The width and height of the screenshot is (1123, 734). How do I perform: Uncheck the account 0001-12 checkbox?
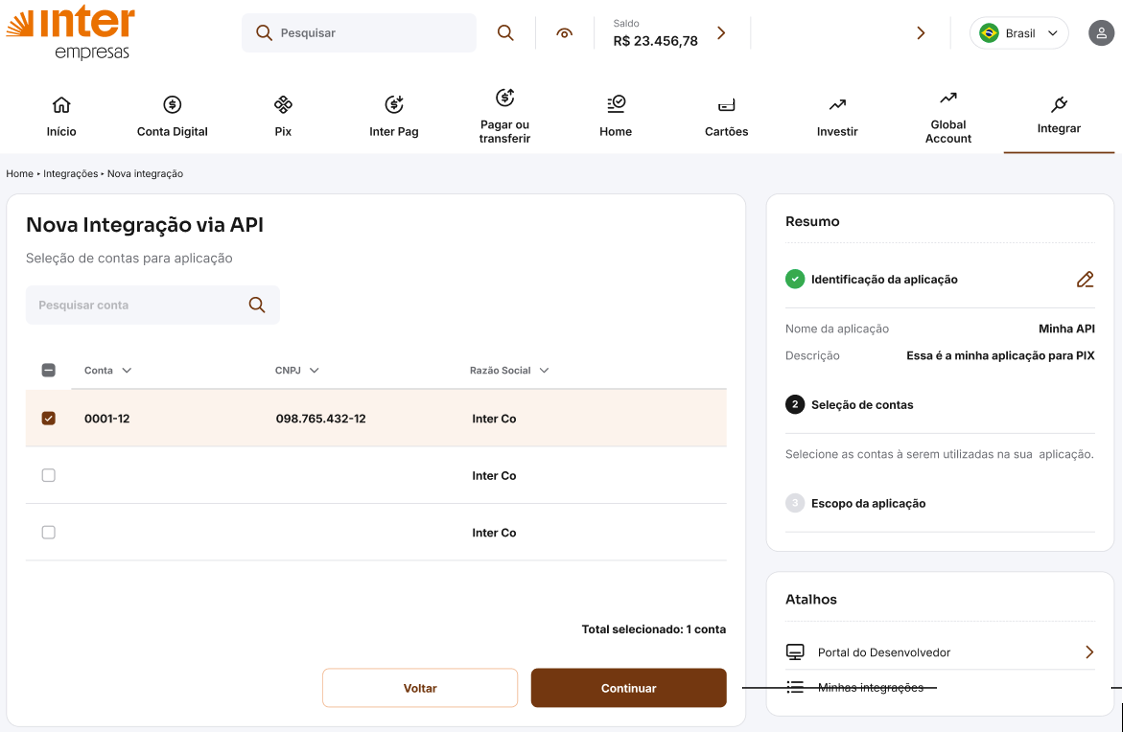pyautogui.click(x=48, y=418)
